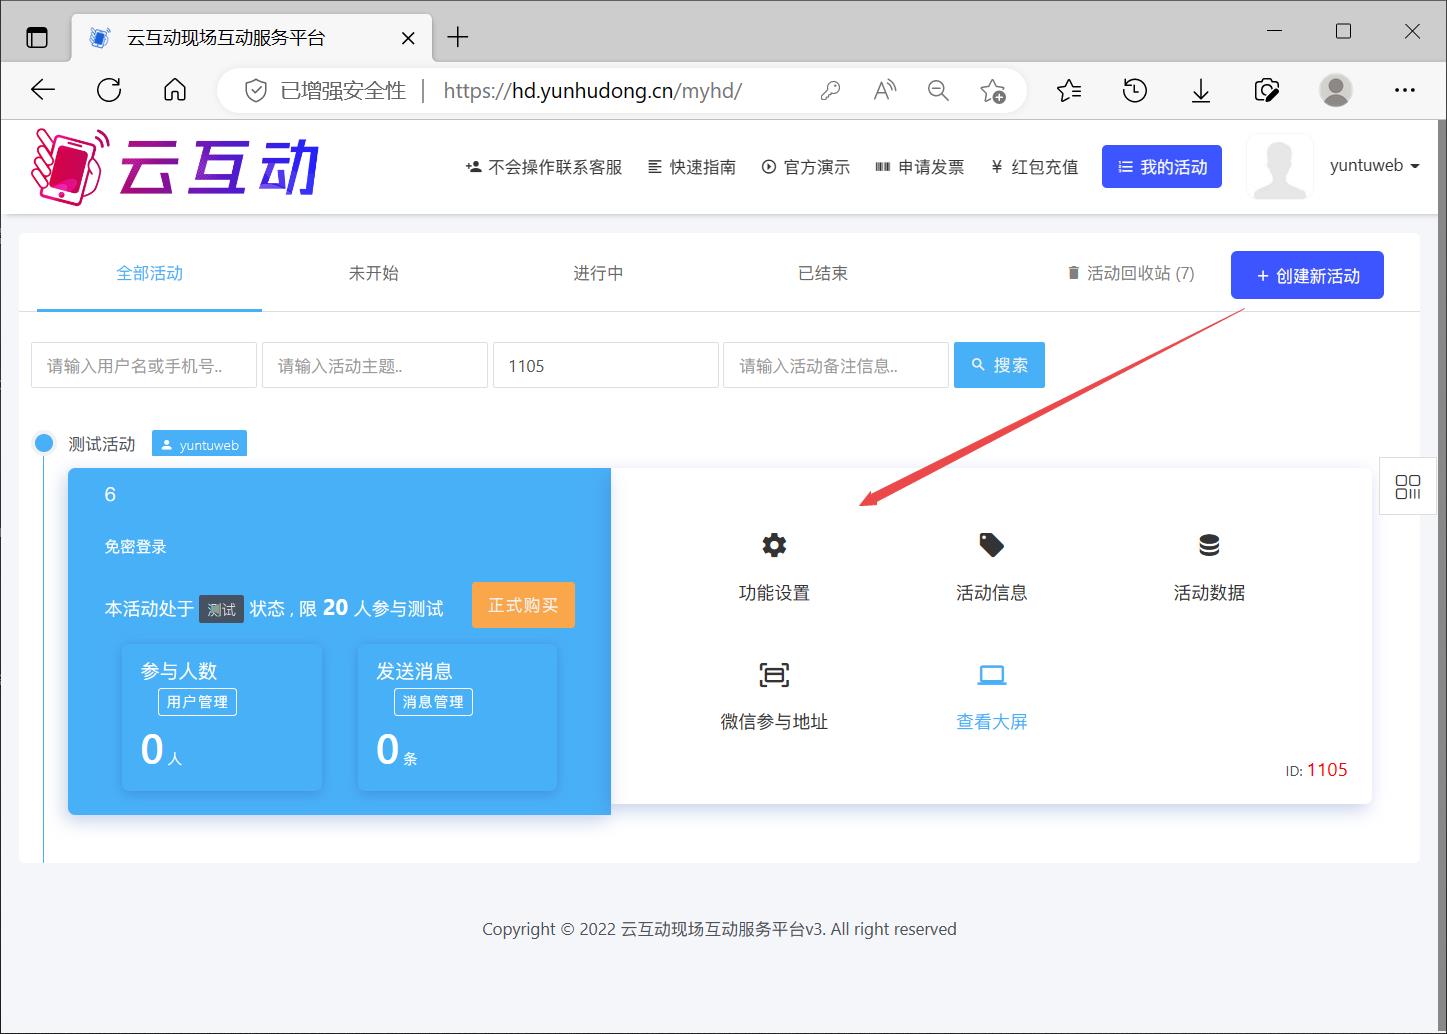Add page to favorites star
The width and height of the screenshot is (1447, 1034).
[992, 91]
